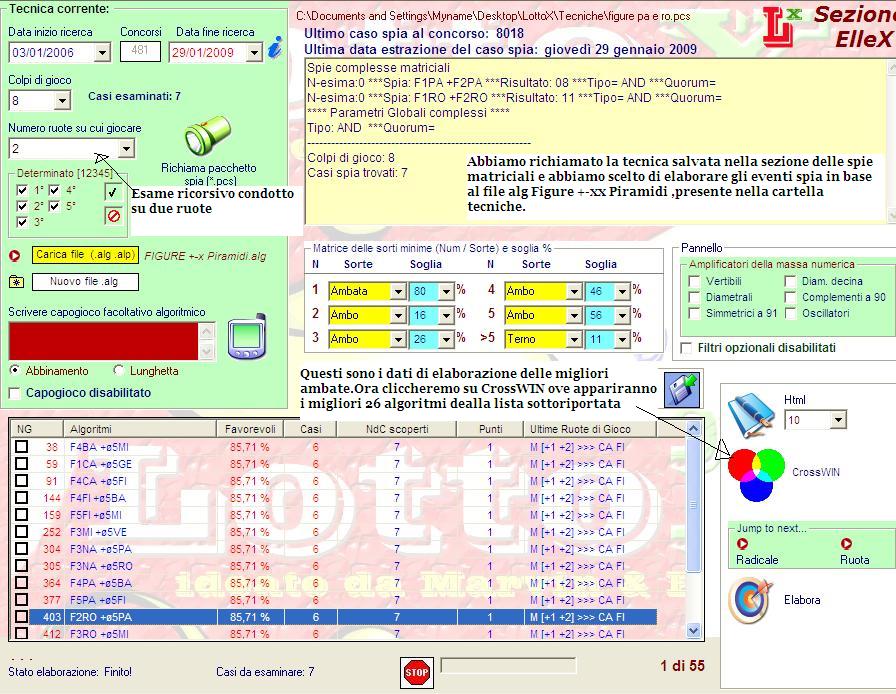Screen dimensions: 896x694
Task: Open the soglia 46 percent dropdown
Action: click(622, 292)
